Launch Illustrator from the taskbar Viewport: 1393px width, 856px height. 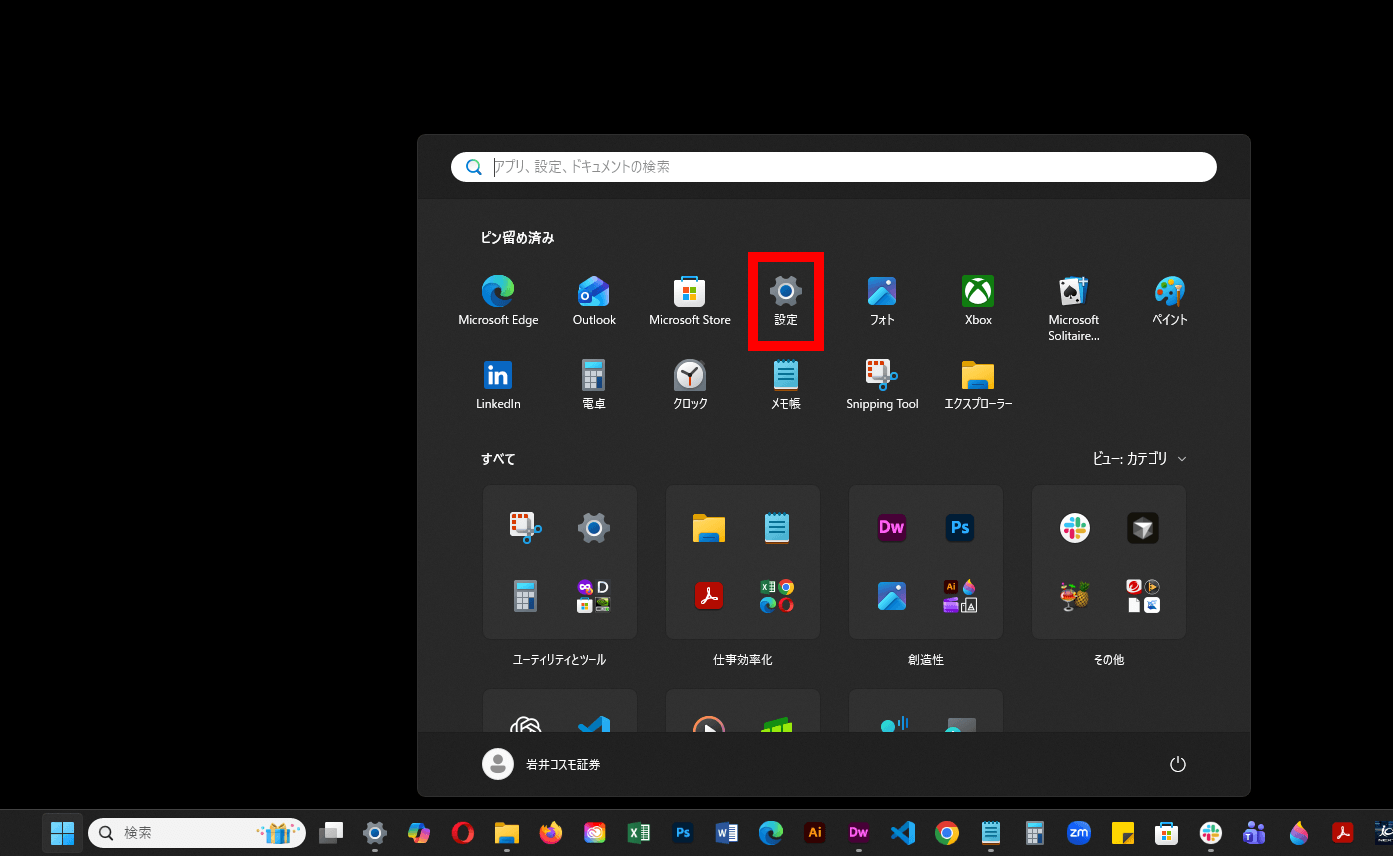815,833
